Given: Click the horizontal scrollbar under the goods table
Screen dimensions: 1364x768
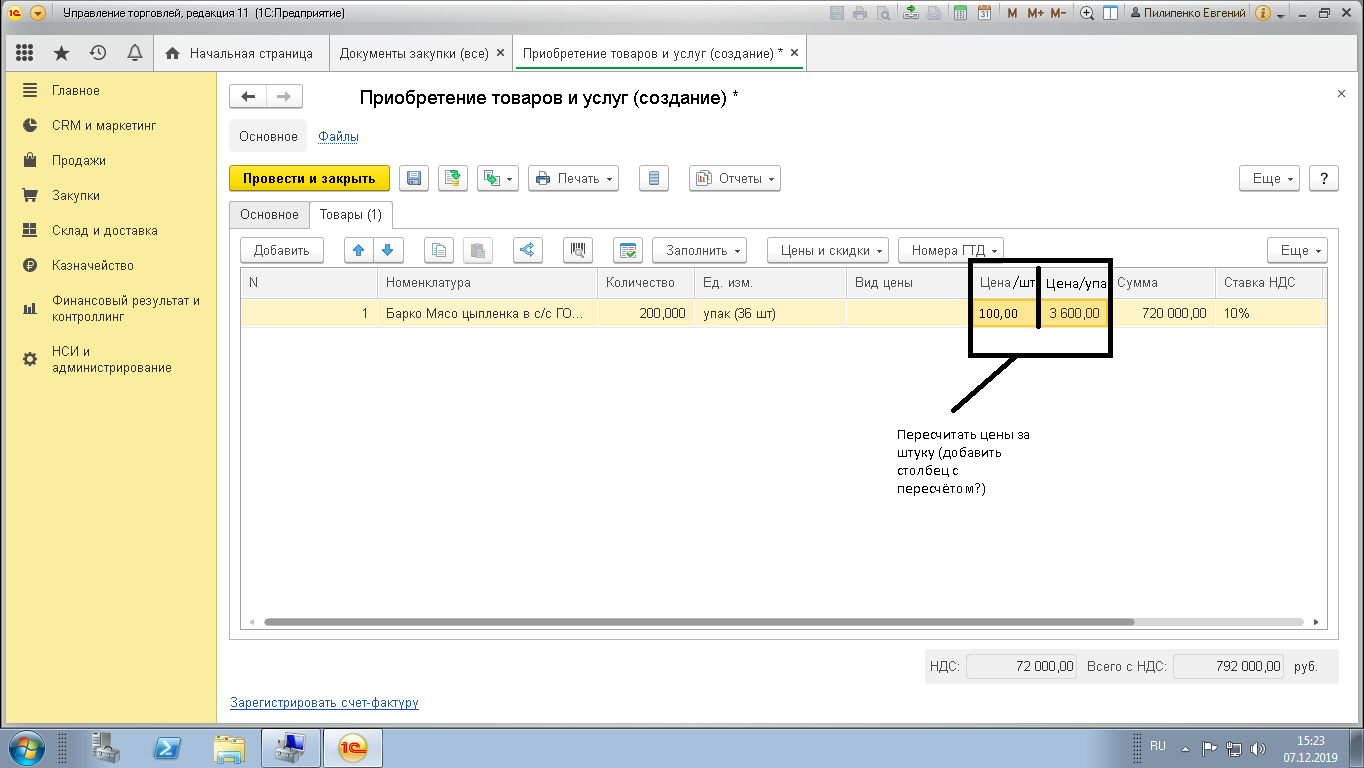Looking at the screenshot, I should (700, 621).
